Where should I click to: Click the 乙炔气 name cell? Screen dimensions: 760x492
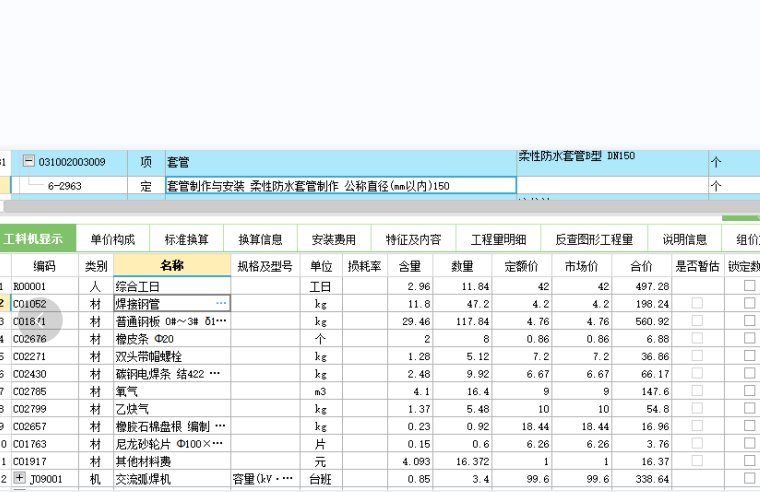[x=172, y=409]
